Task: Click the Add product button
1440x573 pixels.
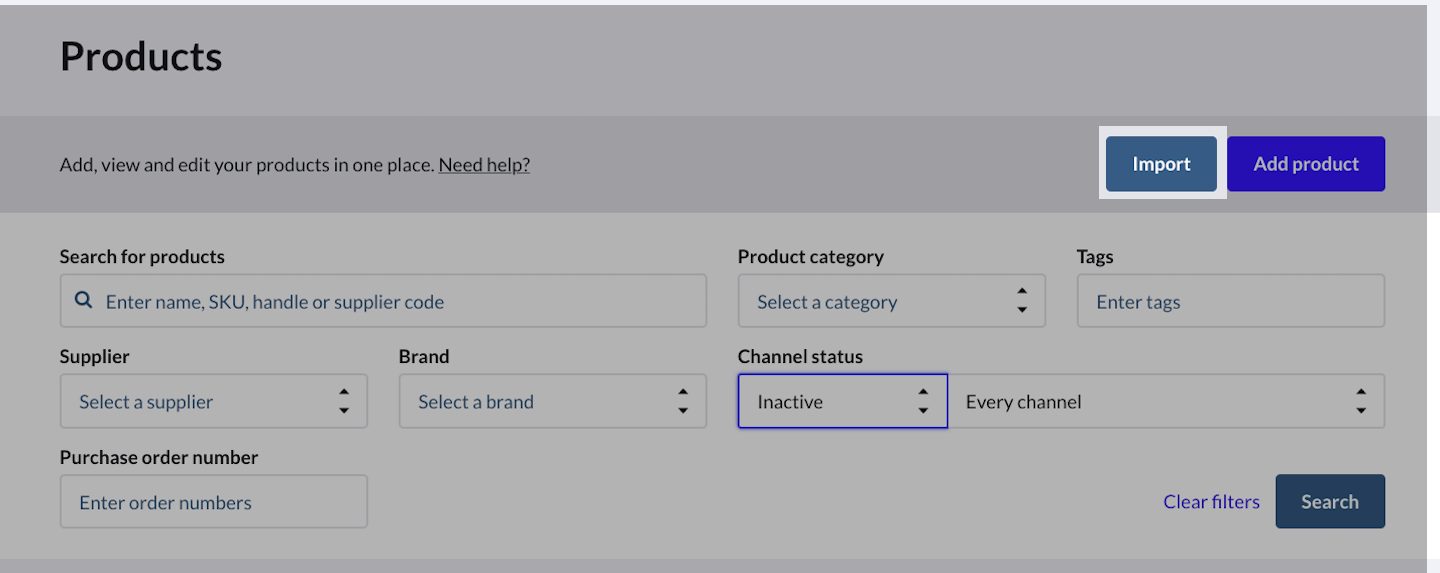Action: 1305,164
